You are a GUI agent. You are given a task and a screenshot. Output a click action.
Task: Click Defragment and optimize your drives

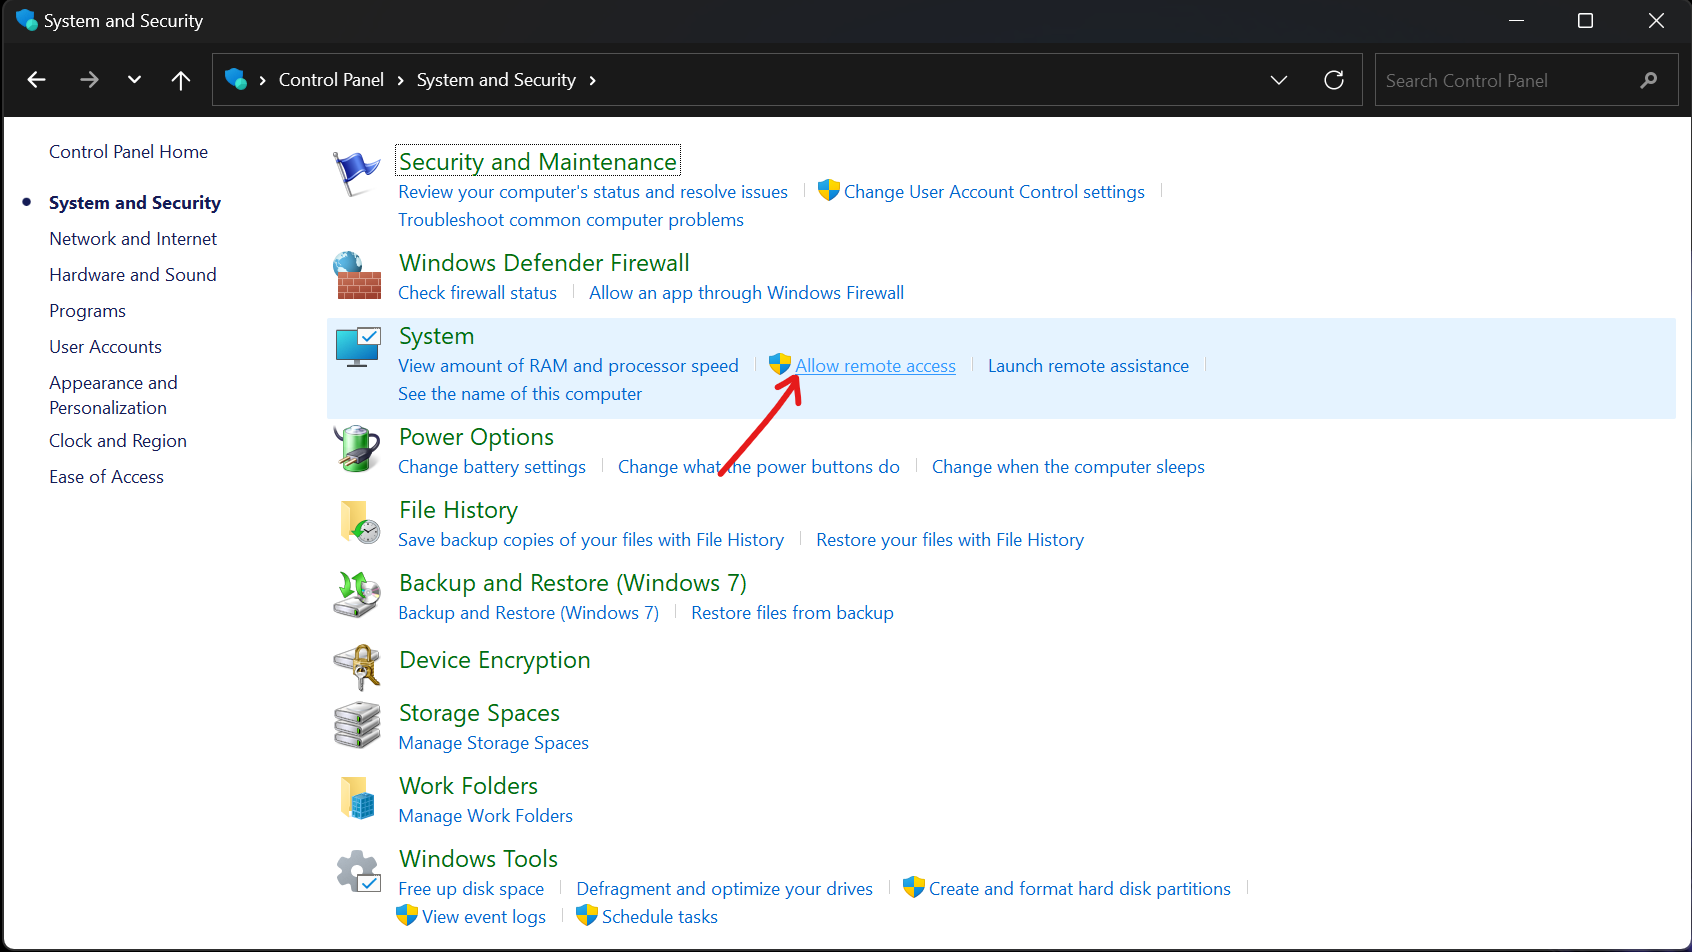point(724,888)
